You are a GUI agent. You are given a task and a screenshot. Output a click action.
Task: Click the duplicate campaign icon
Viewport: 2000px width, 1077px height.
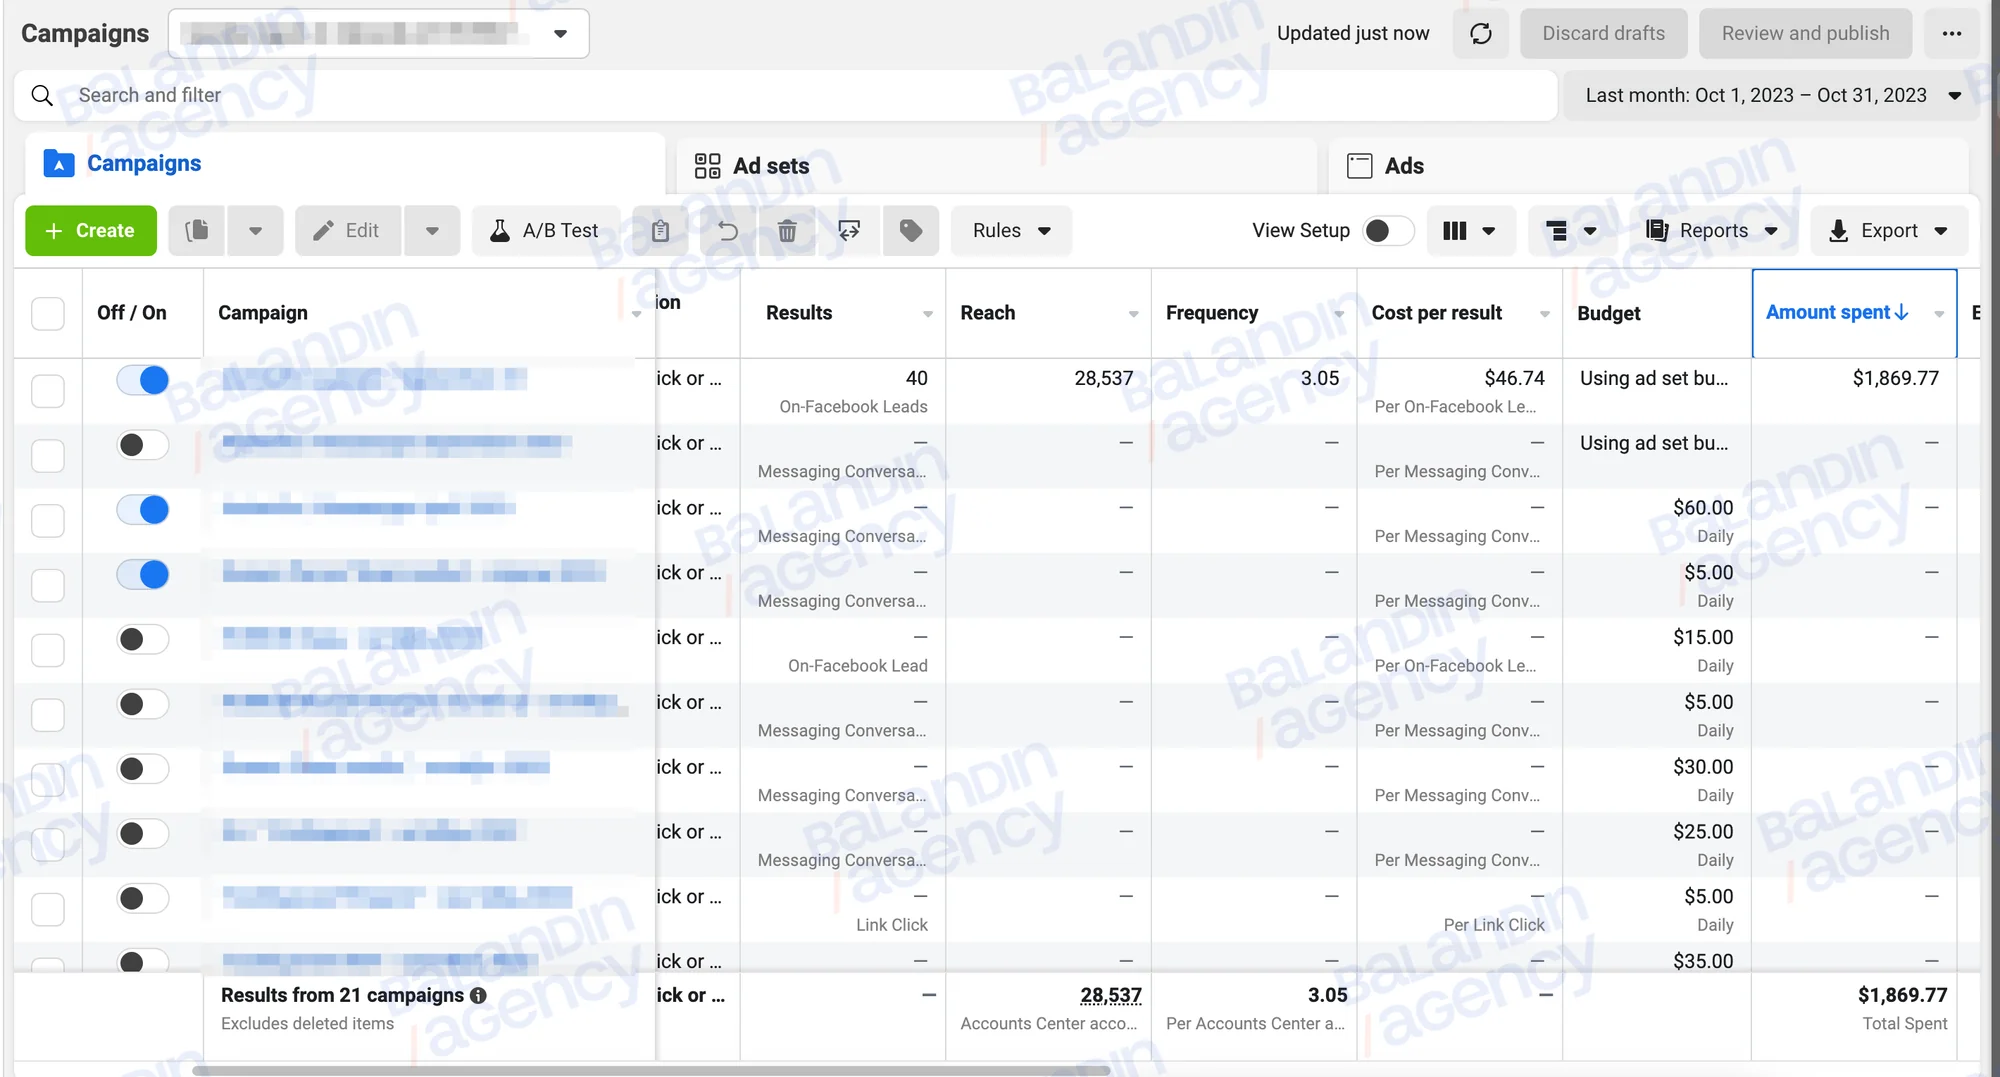(197, 231)
